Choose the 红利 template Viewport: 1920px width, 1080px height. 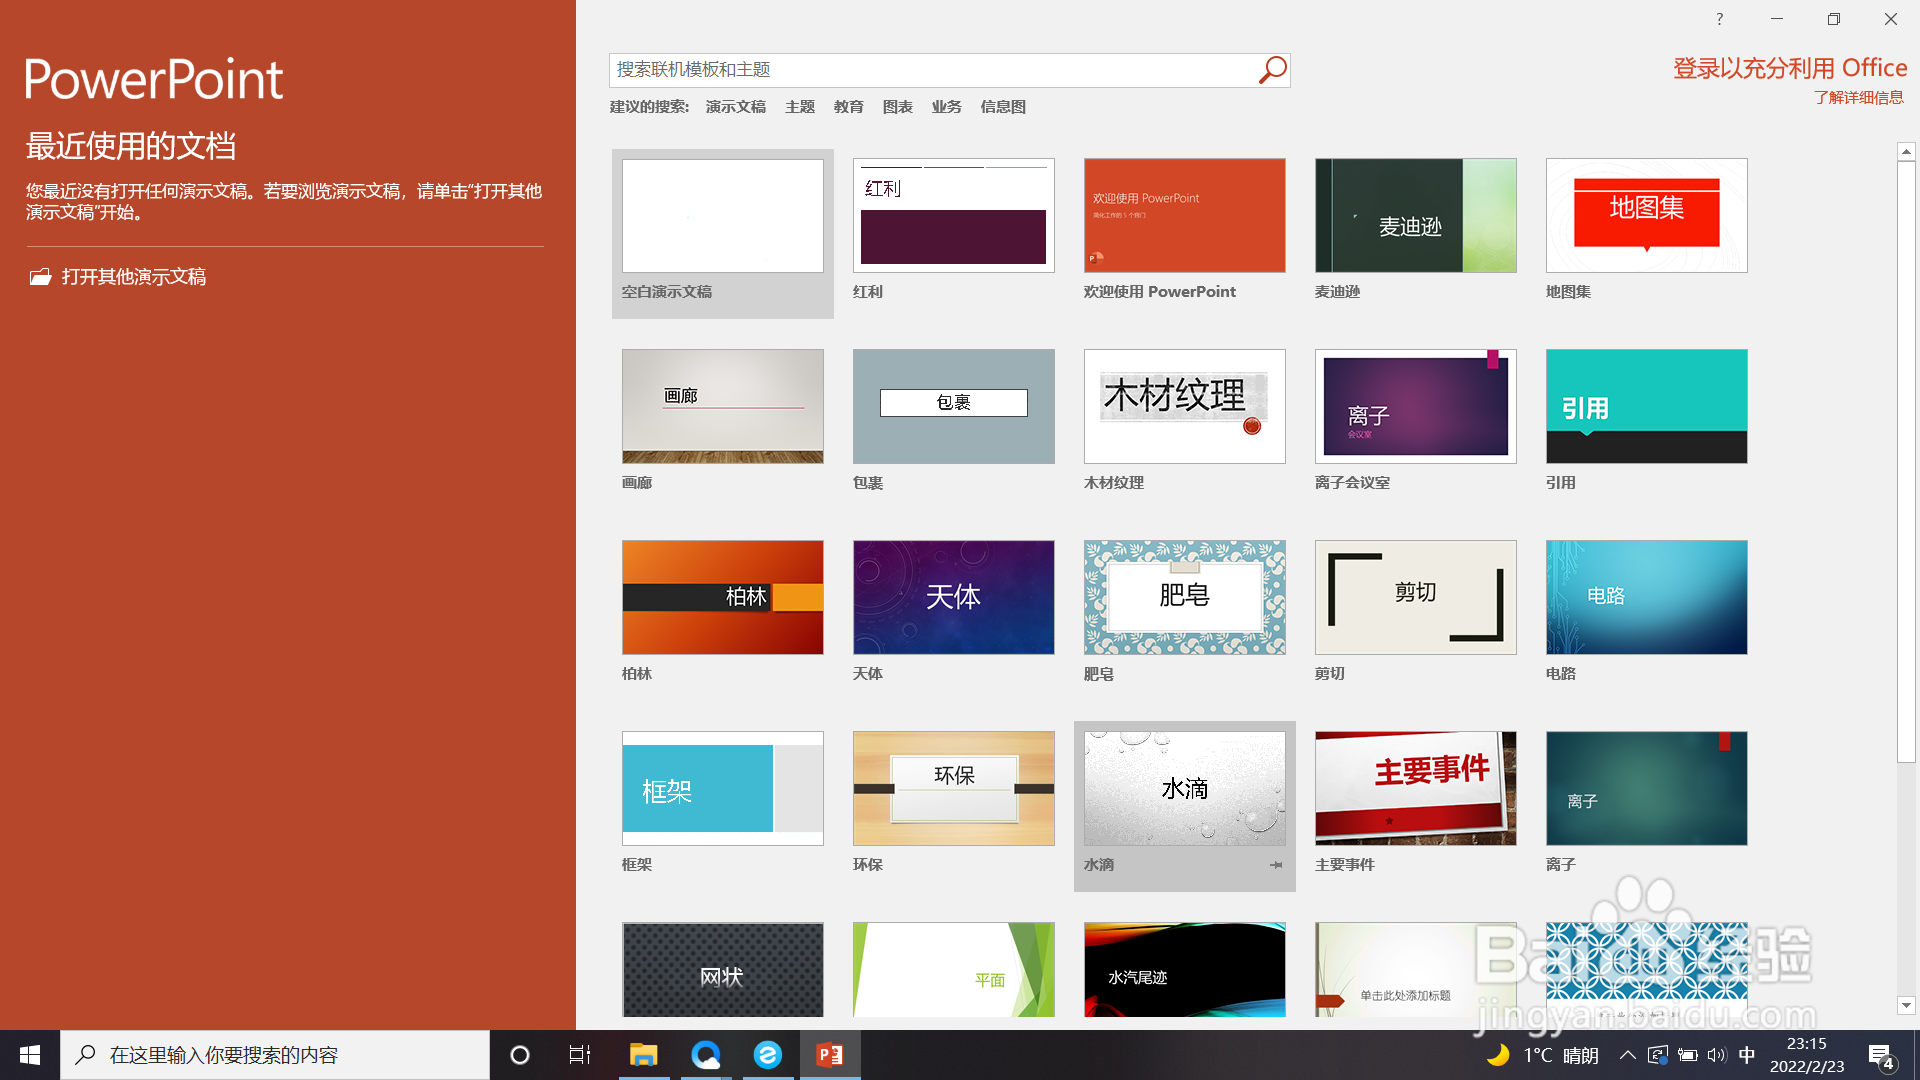tap(954, 216)
